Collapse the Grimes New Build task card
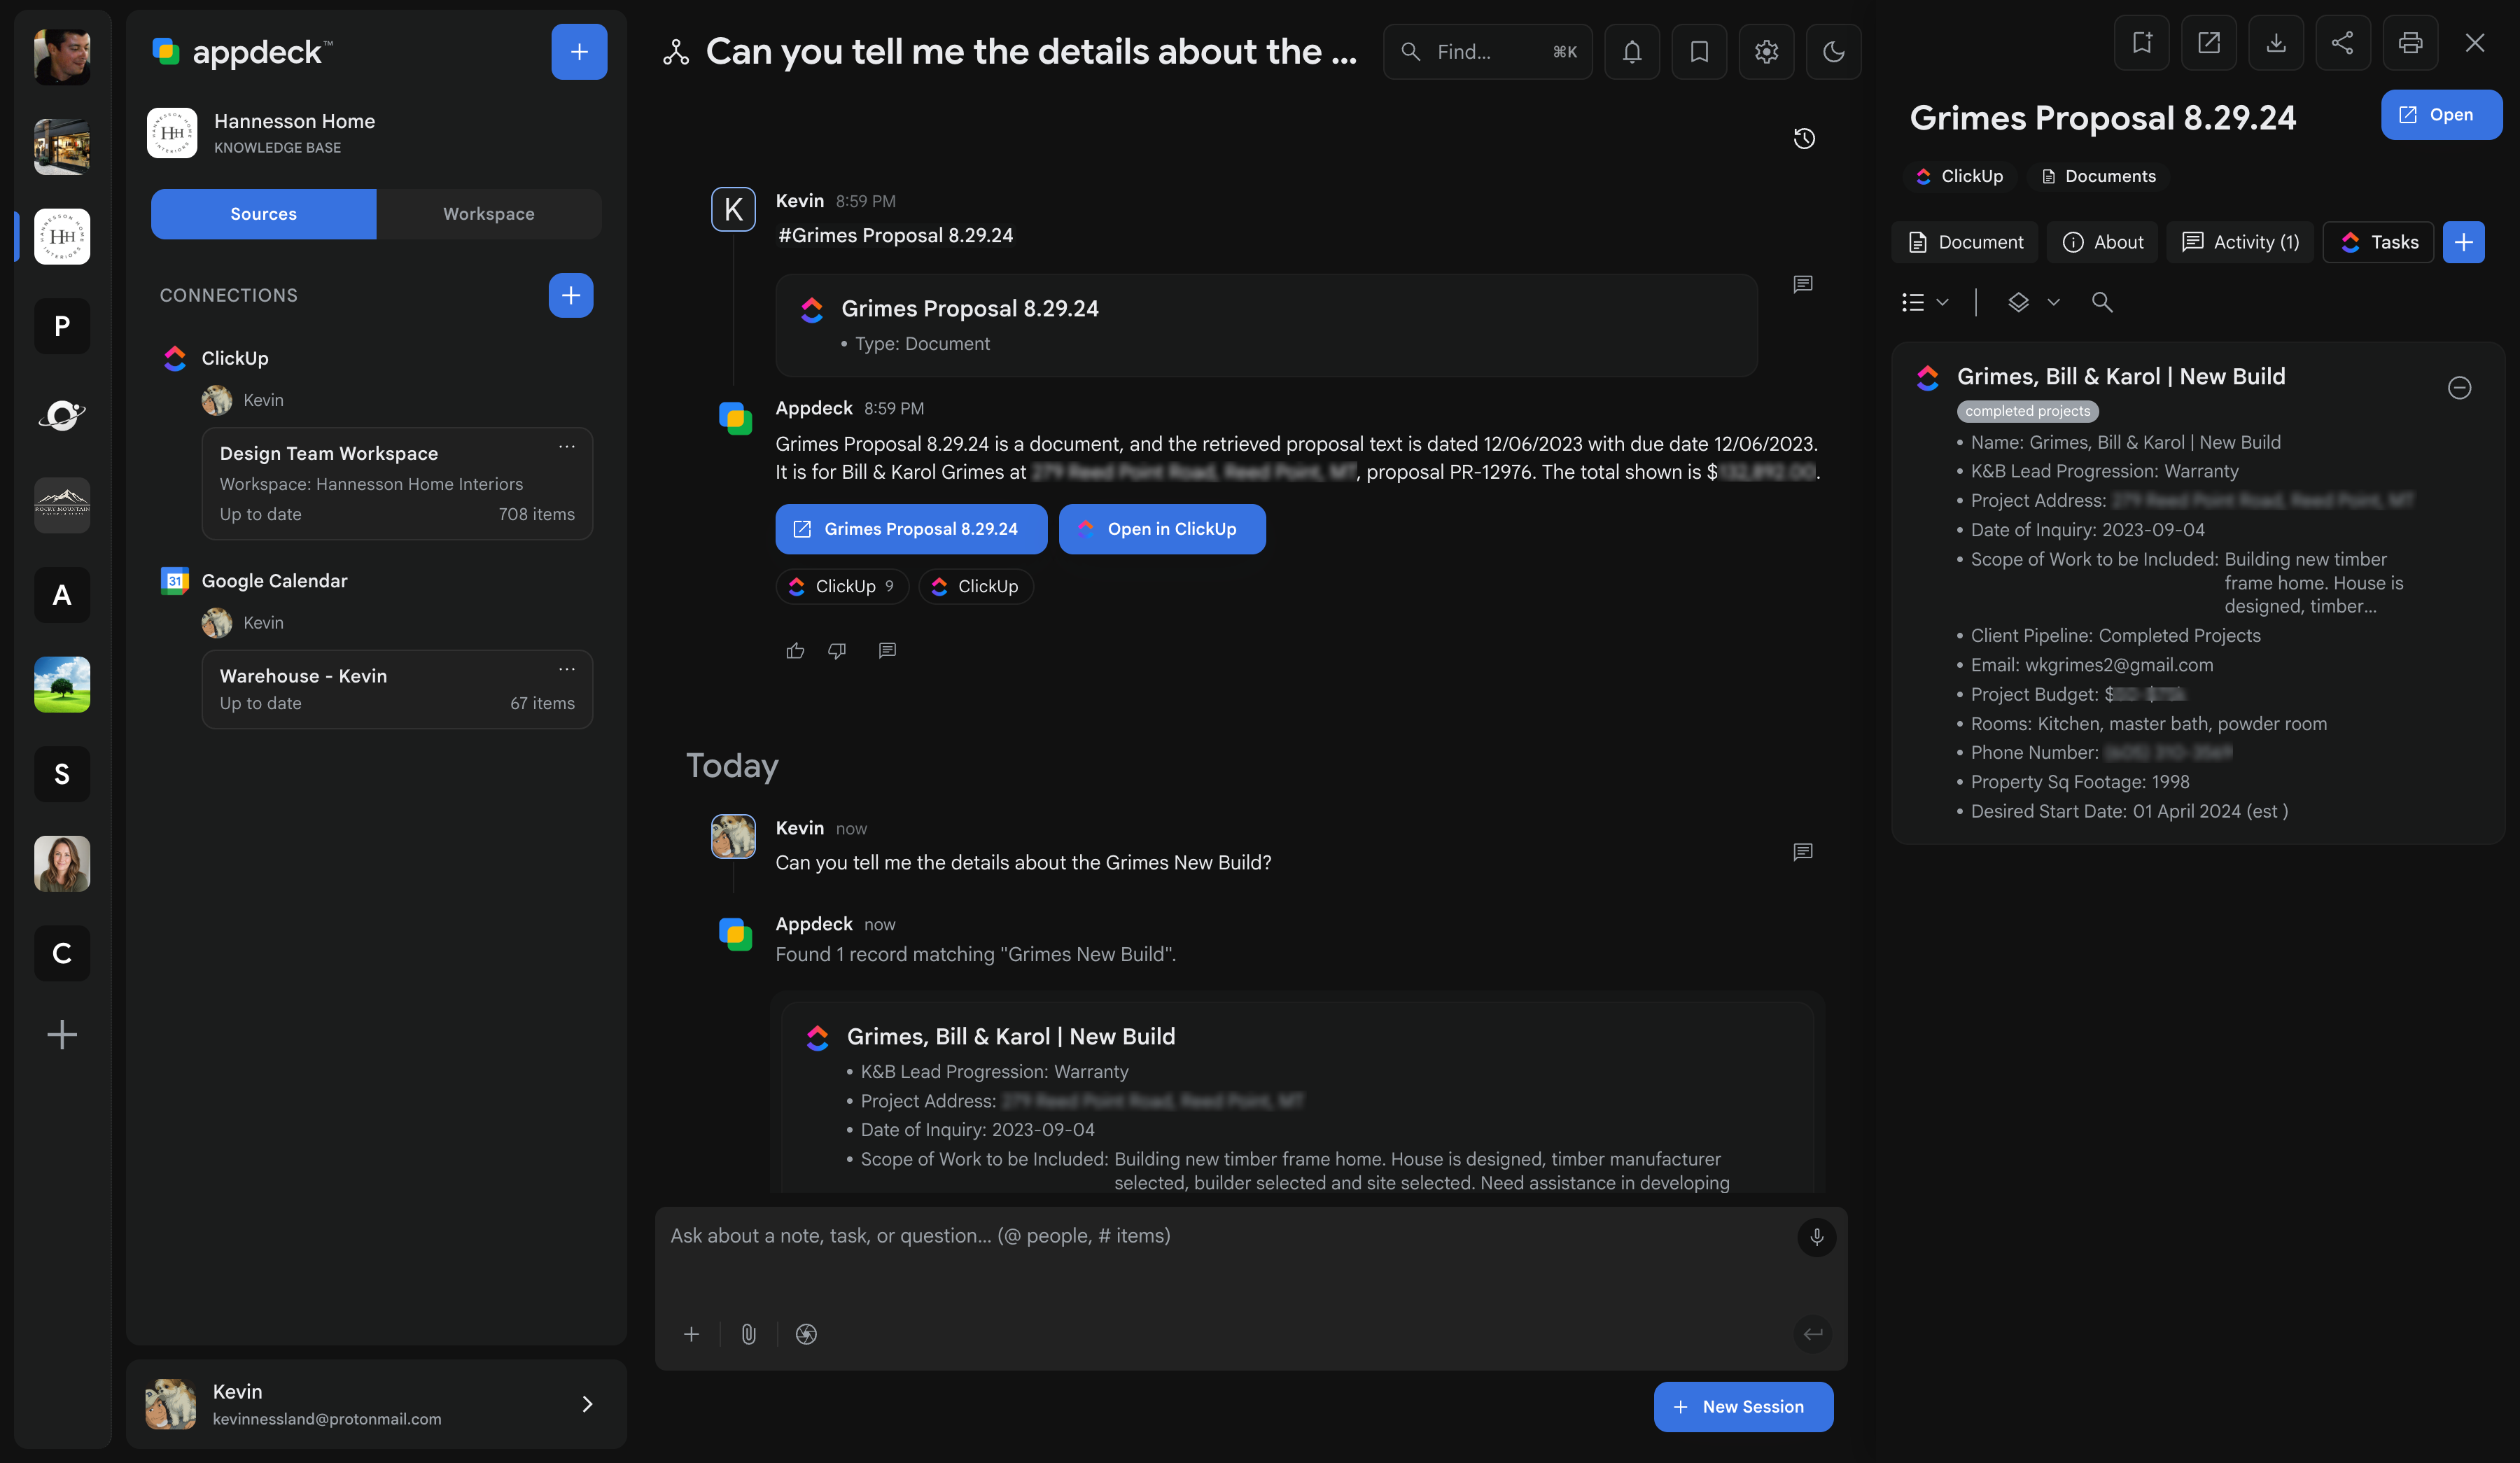2520x1463 pixels. 2459,387
